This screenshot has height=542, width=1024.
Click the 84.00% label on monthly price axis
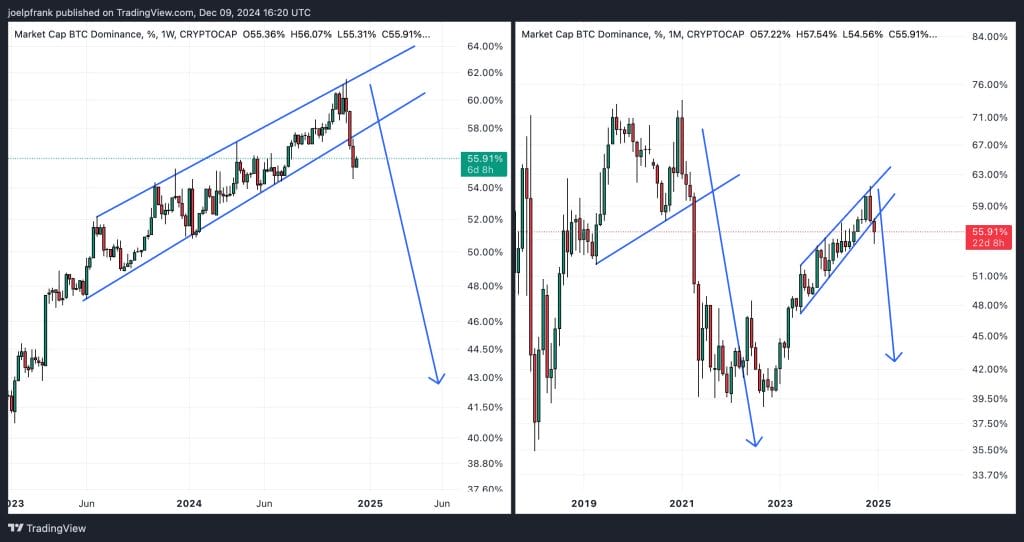[x=985, y=38]
